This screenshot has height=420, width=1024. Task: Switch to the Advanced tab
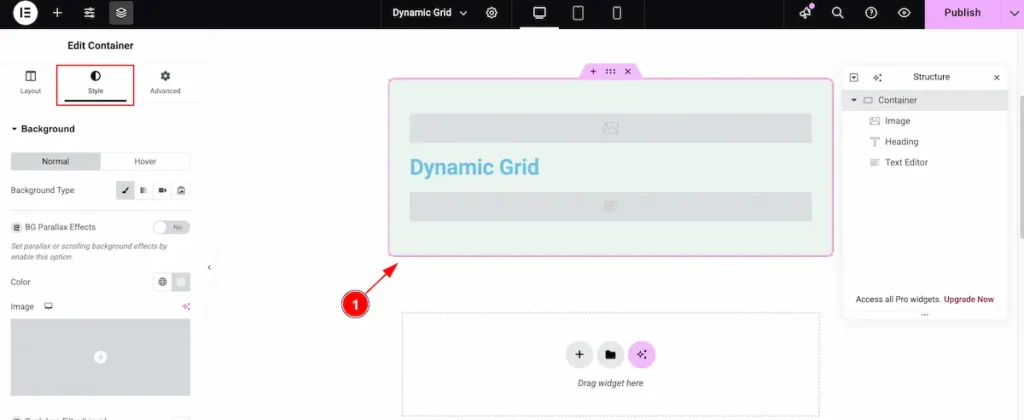coord(165,82)
